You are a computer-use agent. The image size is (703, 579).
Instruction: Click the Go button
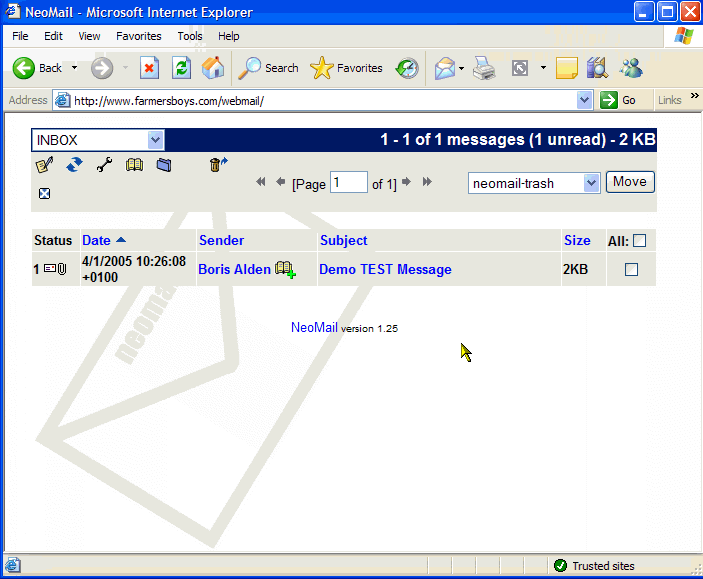(x=619, y=100)
